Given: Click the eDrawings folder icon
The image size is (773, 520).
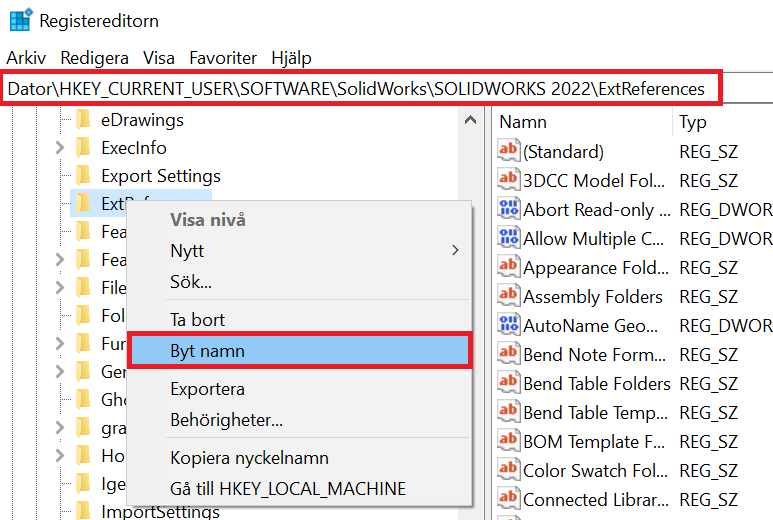Looking at the screenshot, I should pyautogui.click(x=85, y=120).
